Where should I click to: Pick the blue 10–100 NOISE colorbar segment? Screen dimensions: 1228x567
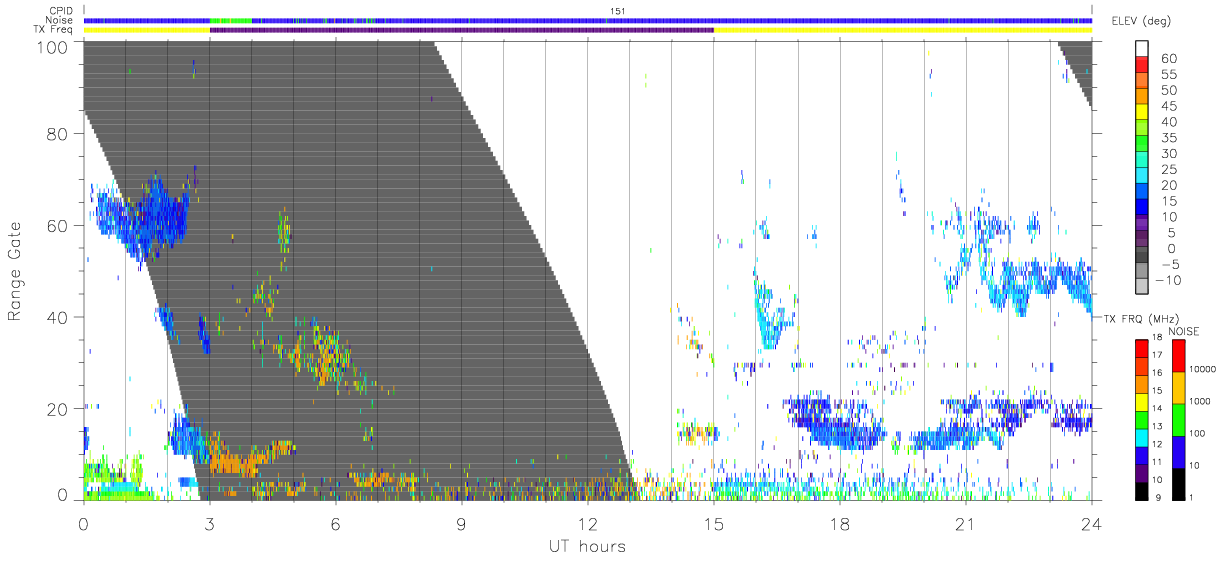point(1179,451)
